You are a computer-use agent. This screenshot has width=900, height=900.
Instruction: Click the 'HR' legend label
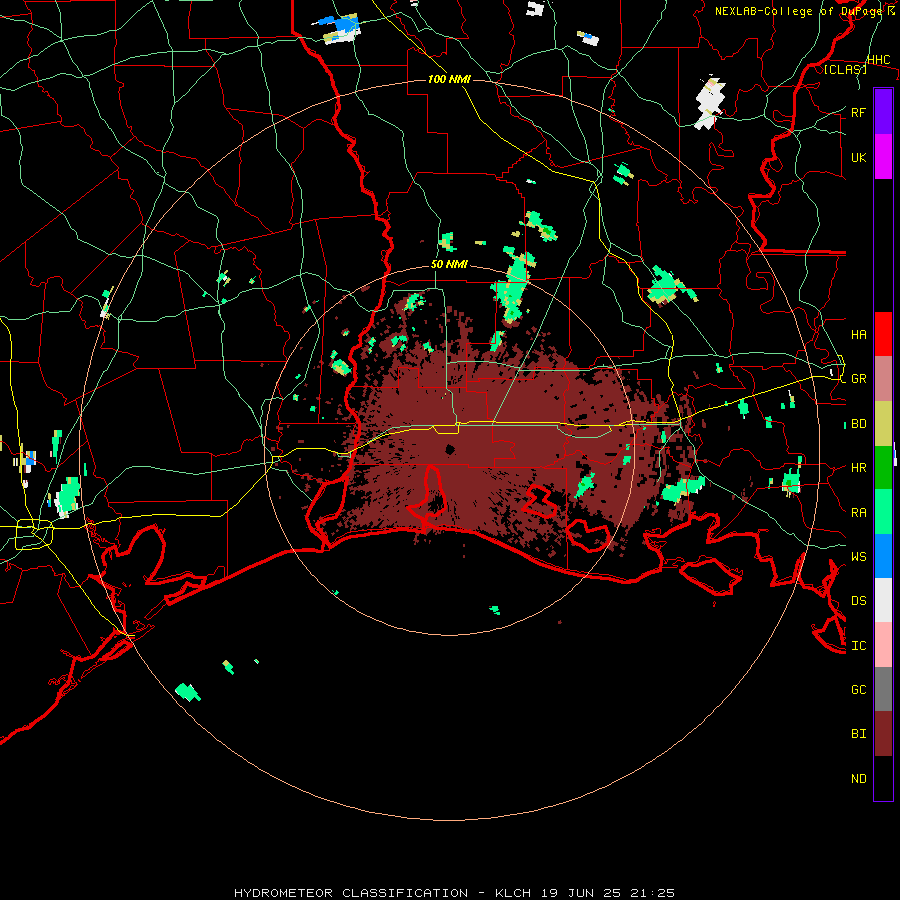pyautogui.click(x=858, y=468)
